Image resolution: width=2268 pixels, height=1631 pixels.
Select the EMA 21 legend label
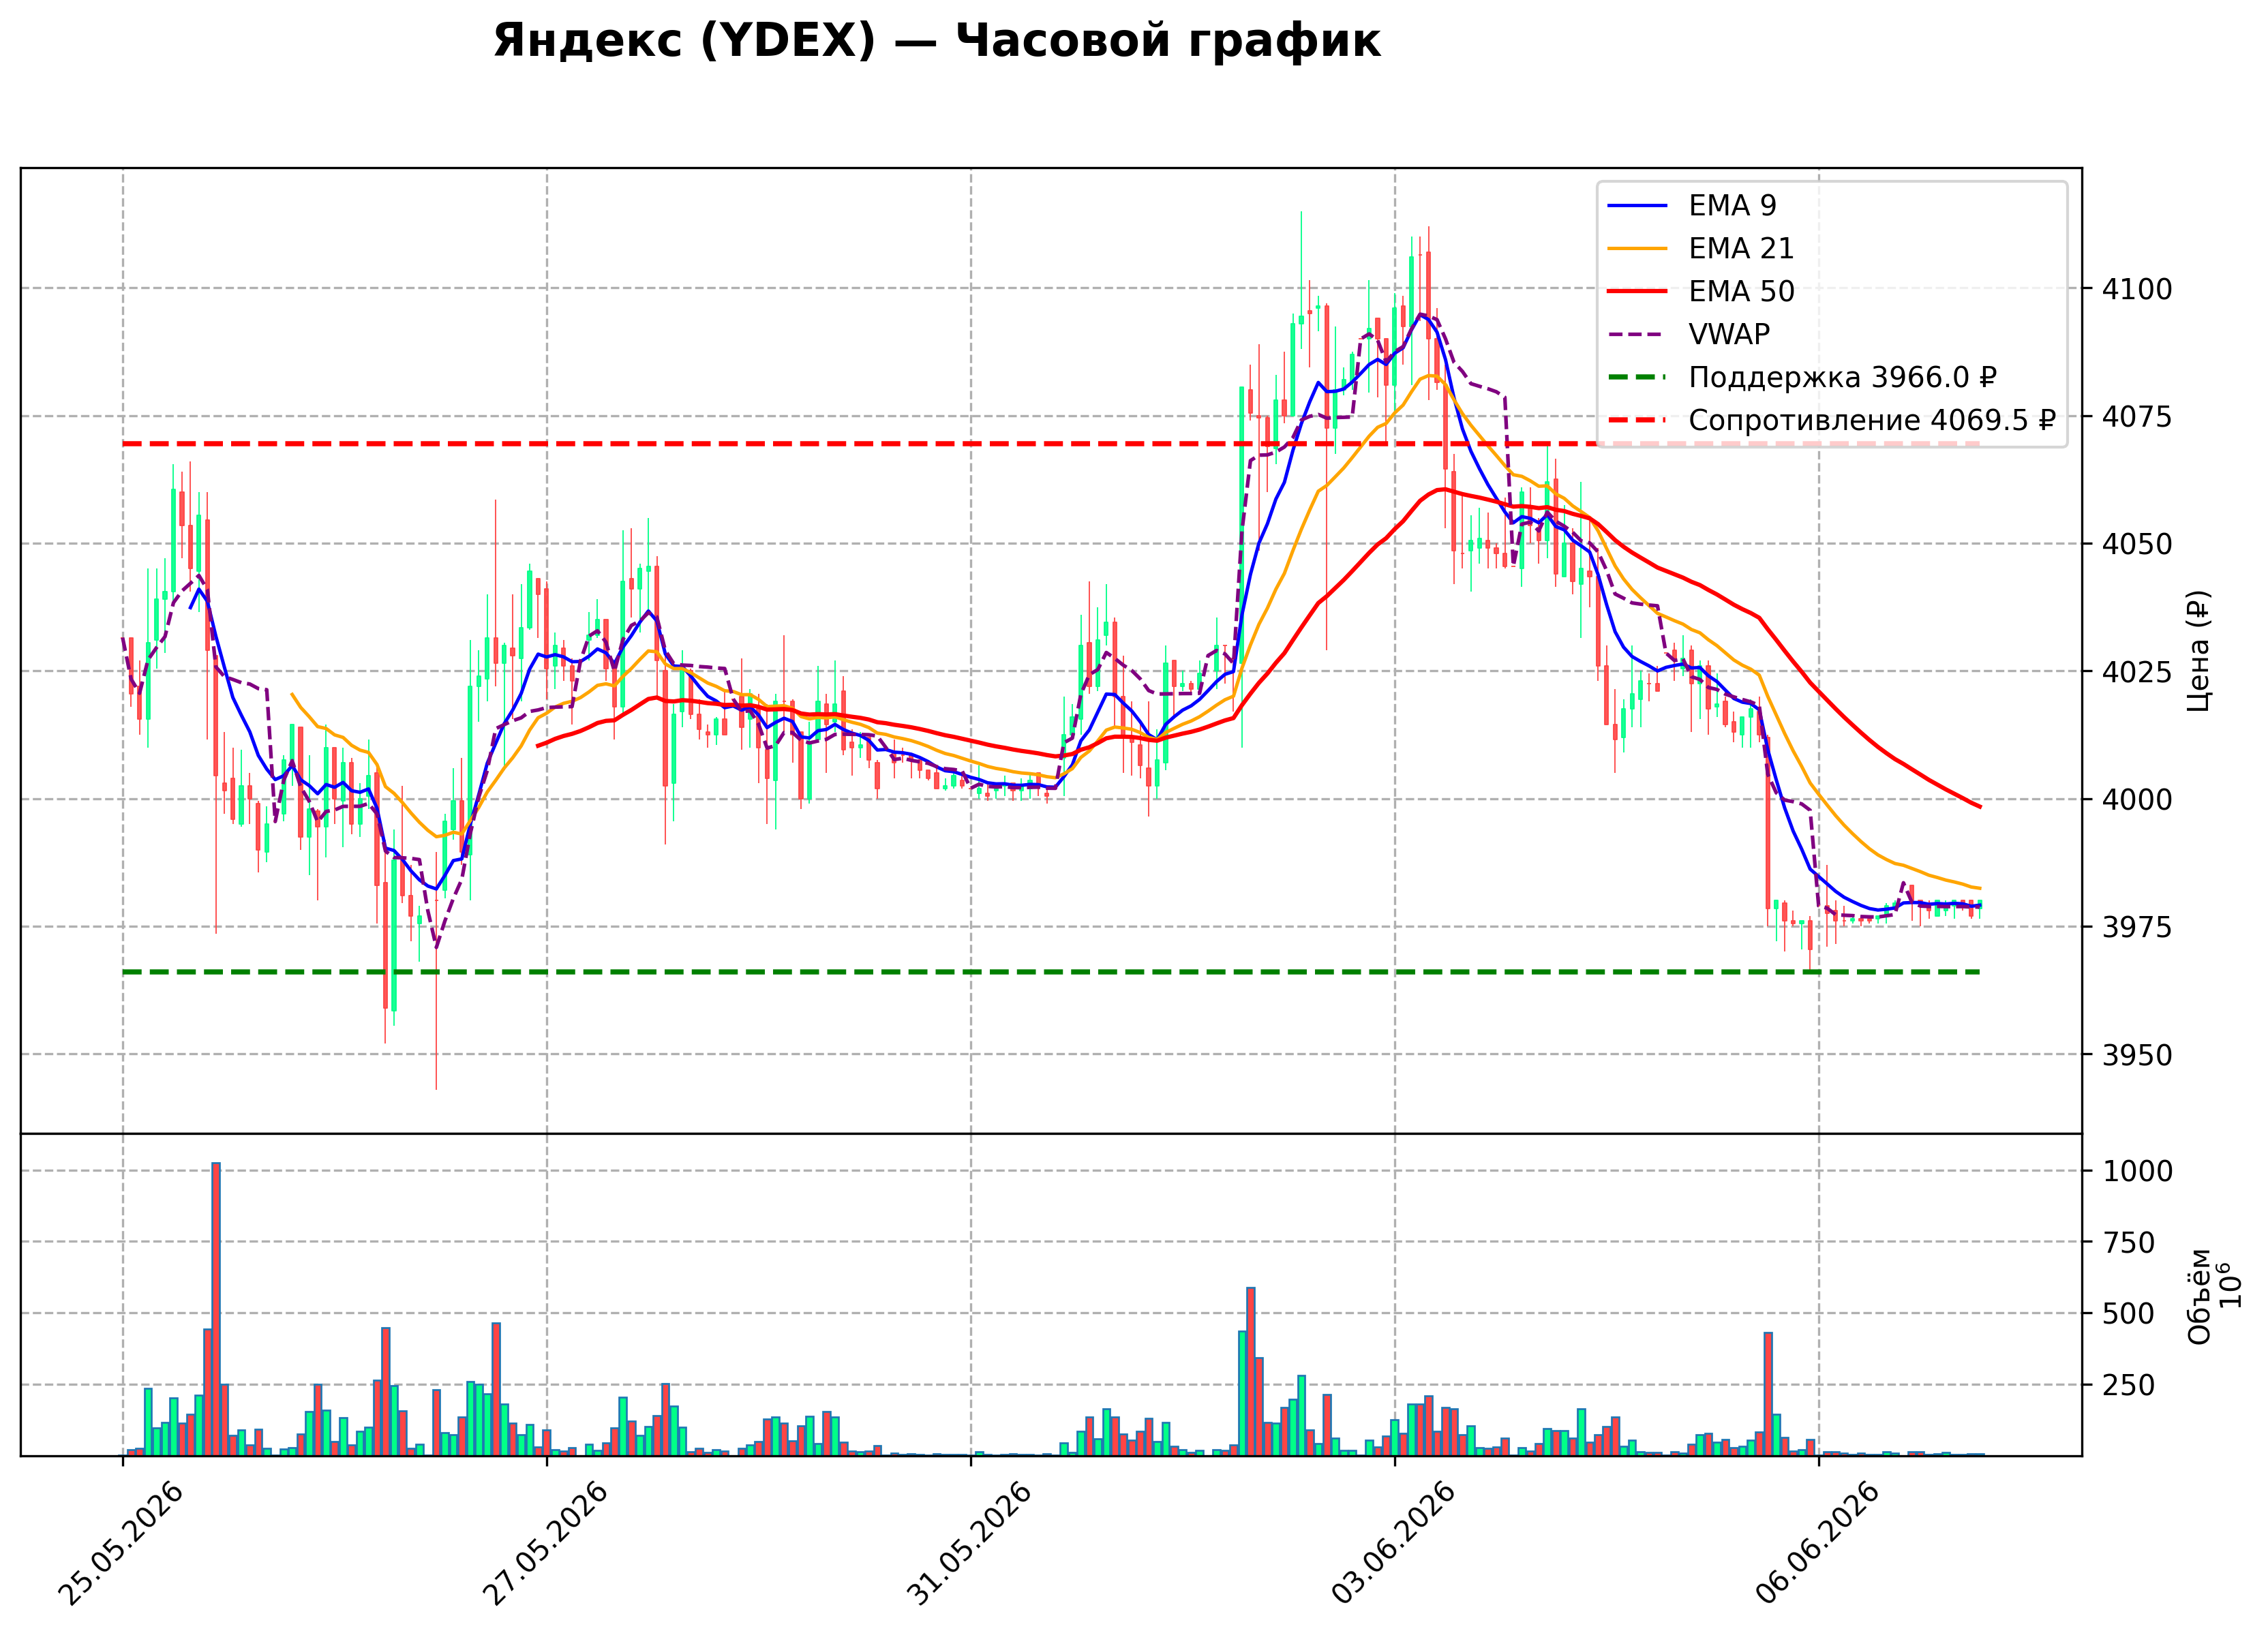pyautogui.click(x=1741, y=249)
